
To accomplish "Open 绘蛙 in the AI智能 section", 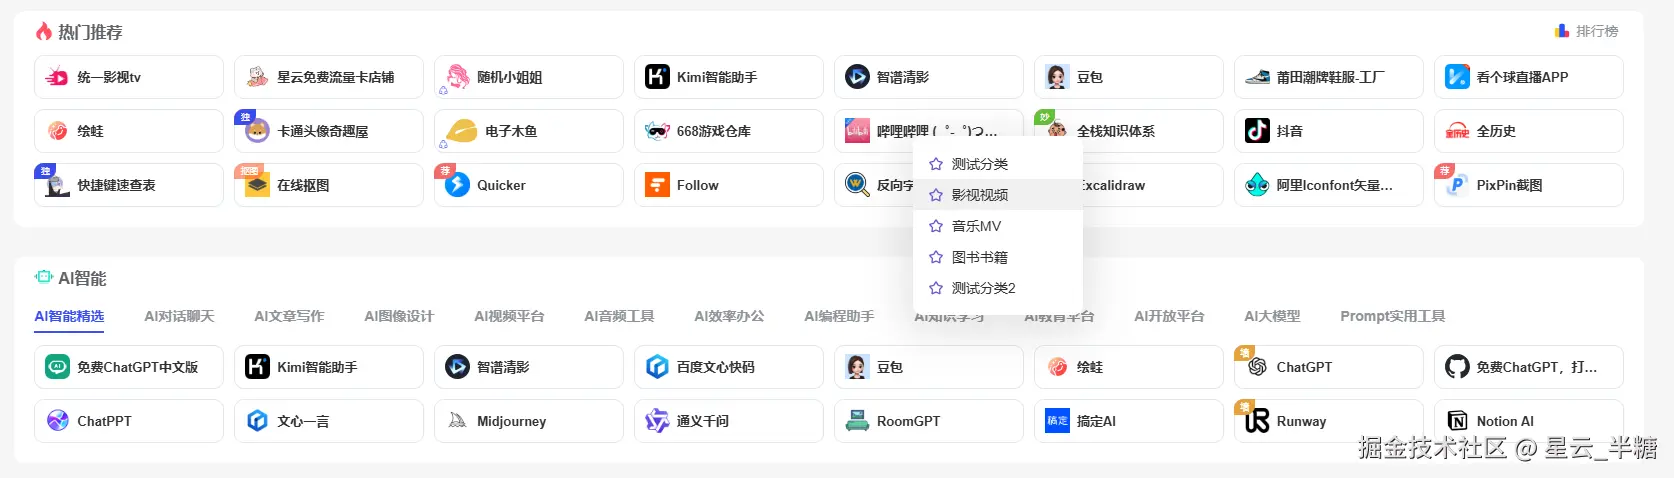I will (x=1129, y=367).
